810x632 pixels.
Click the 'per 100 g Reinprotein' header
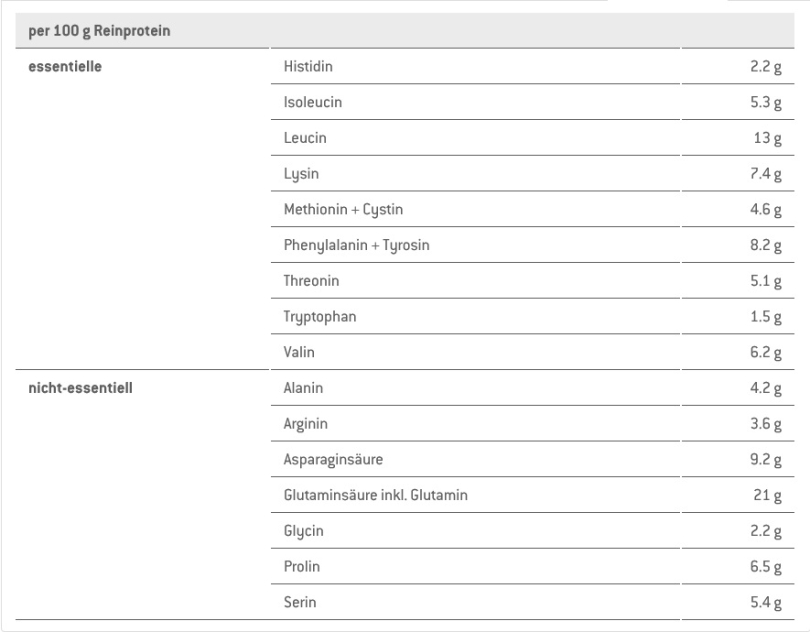point(99,31)
